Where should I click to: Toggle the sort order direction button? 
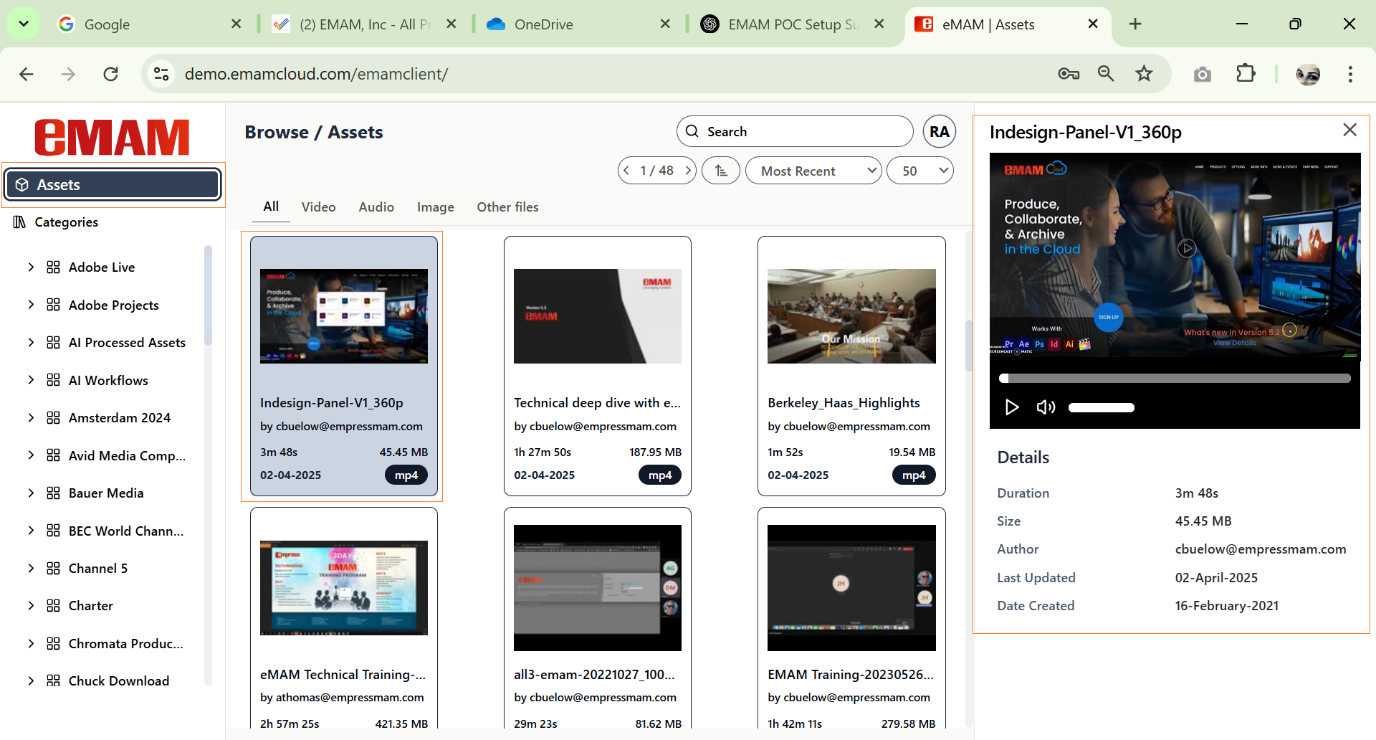[x=721, y=171]
